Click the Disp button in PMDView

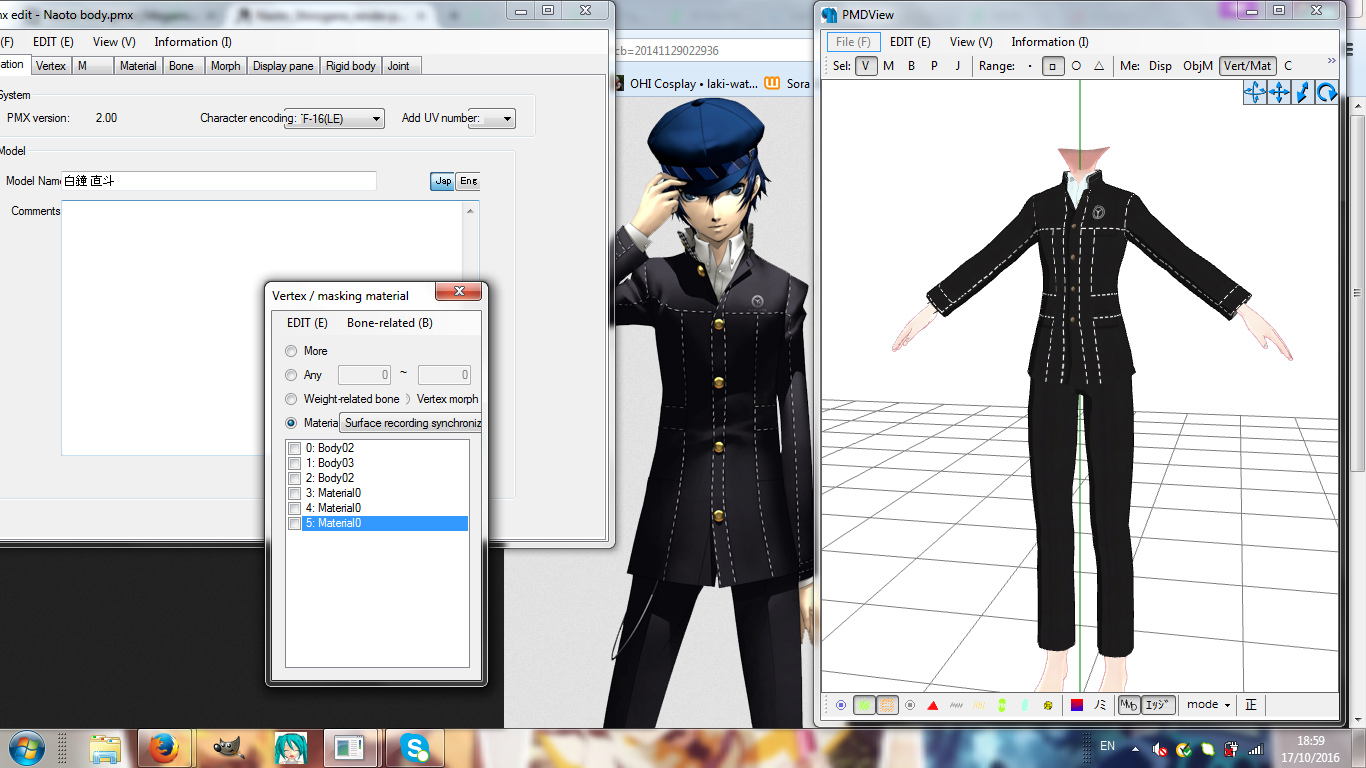(x=1160, y=66)
